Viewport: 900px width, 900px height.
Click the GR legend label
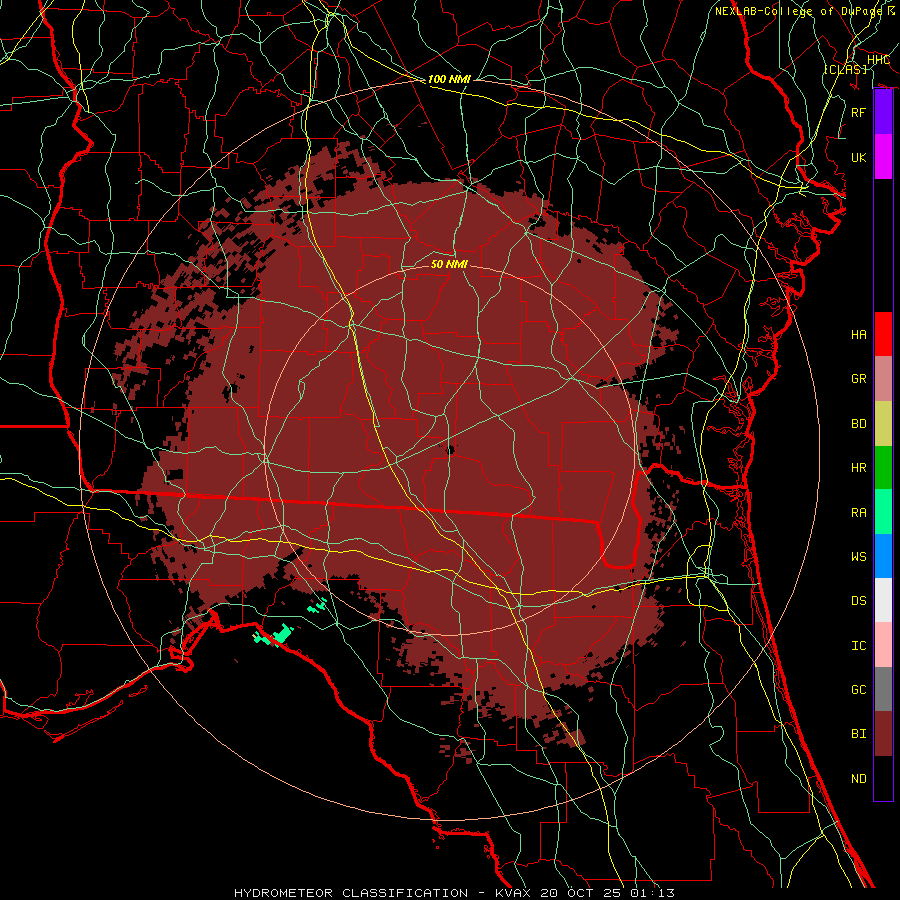tap(858, 379)
